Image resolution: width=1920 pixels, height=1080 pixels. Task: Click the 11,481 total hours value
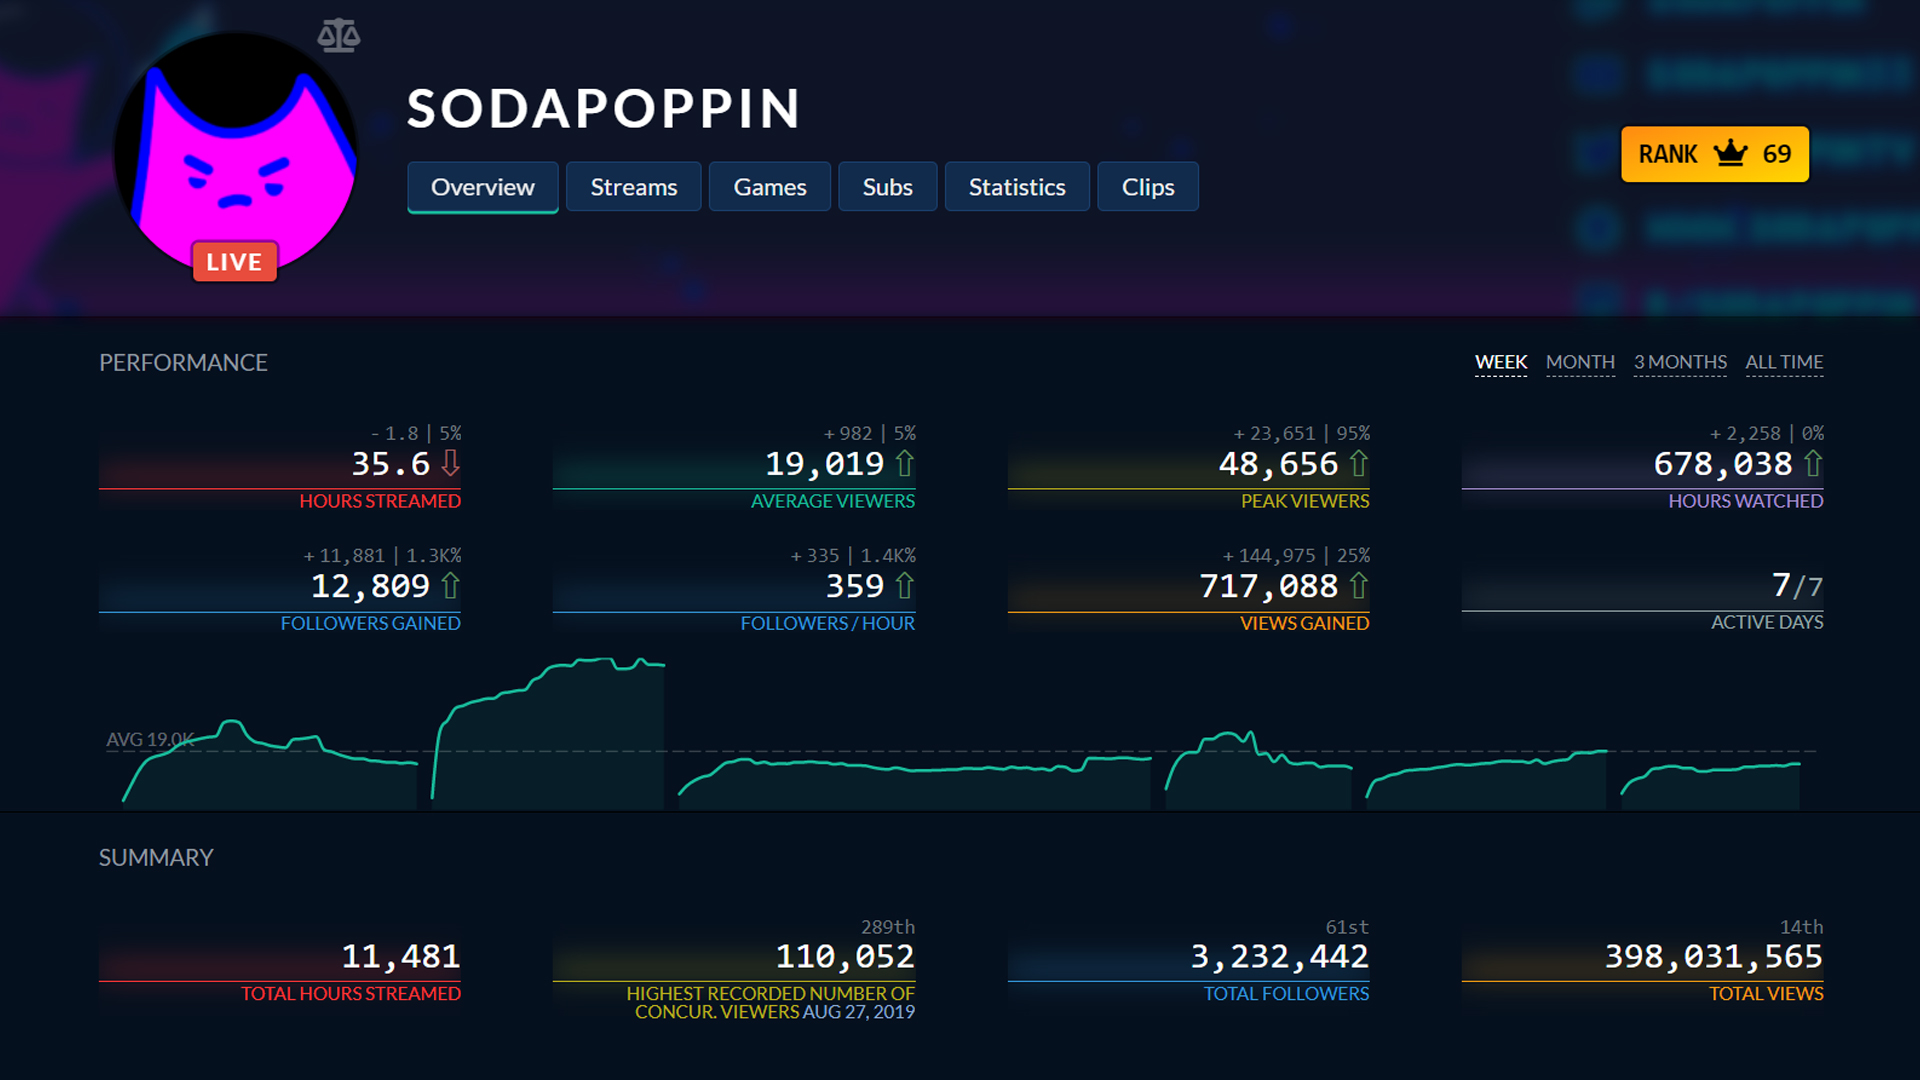tap(401, 956)
